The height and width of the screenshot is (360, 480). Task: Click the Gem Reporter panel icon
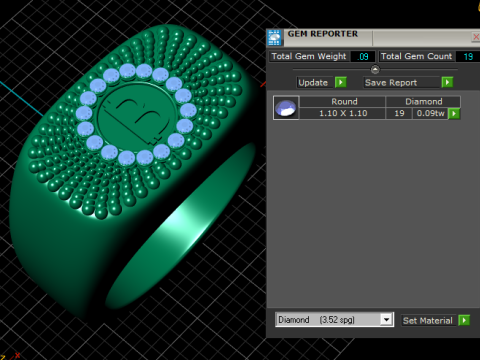pyautogui.click(x=275, y=37)
